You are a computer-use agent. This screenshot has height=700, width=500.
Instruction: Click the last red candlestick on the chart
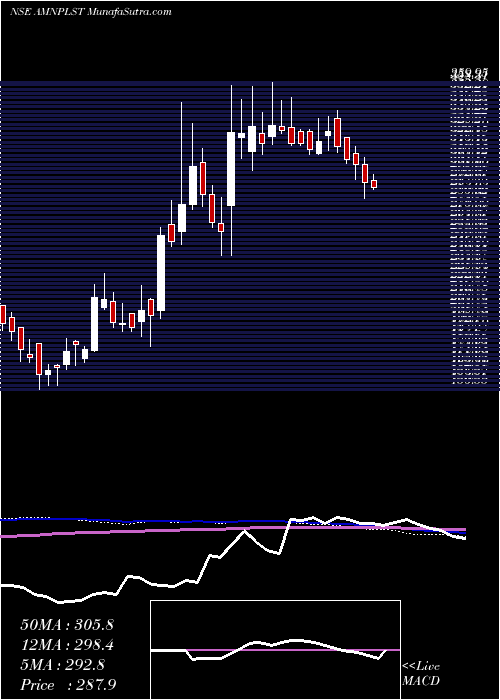coord(374,184)
